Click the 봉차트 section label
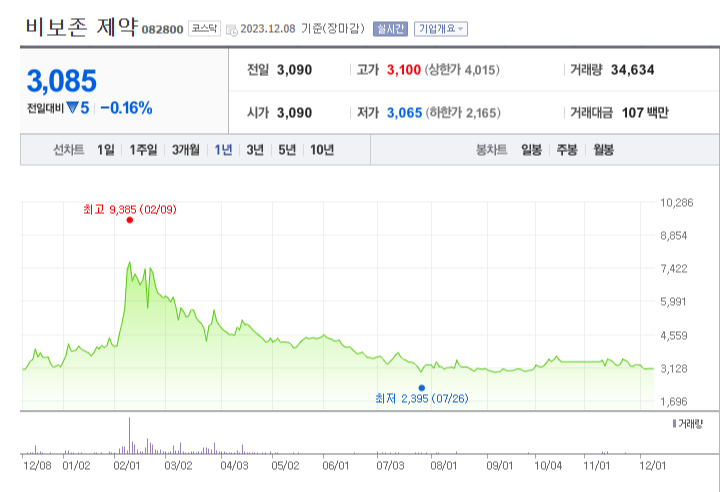 tap(491, 150)
